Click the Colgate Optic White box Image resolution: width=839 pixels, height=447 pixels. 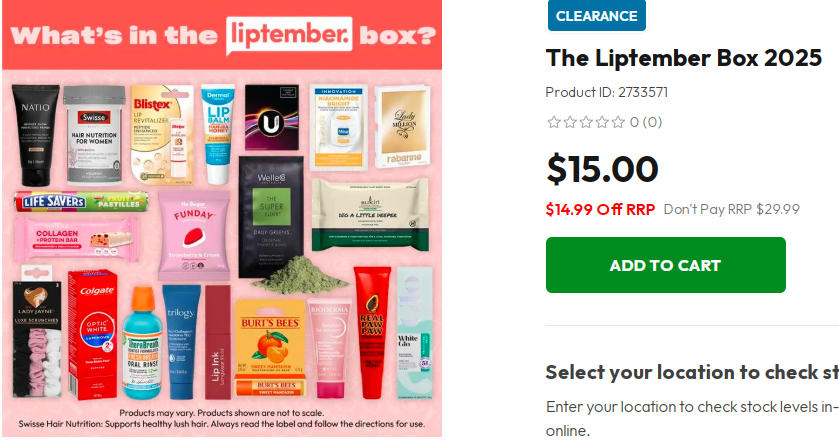click(x=93, y=335)
